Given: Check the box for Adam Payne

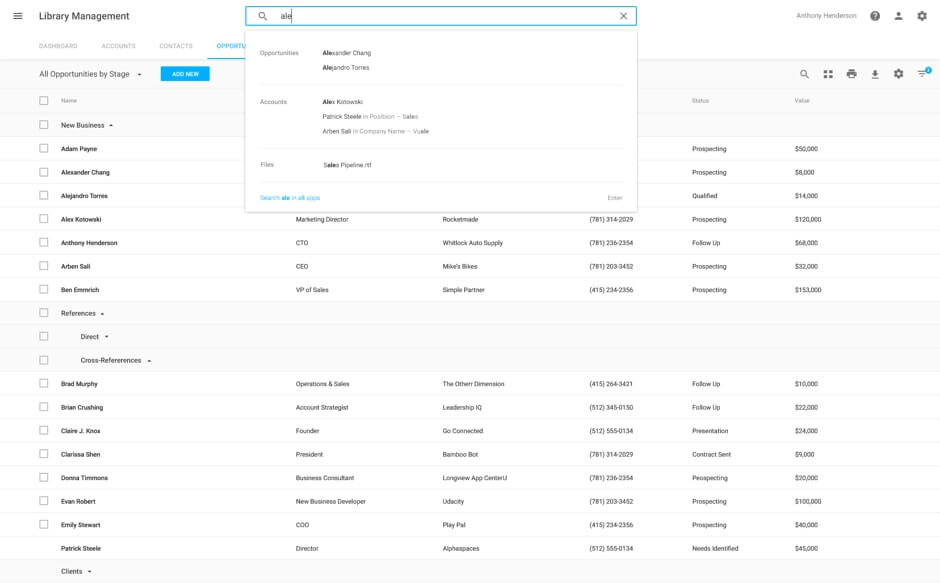Looking at the screenshot, I should 43,149.
